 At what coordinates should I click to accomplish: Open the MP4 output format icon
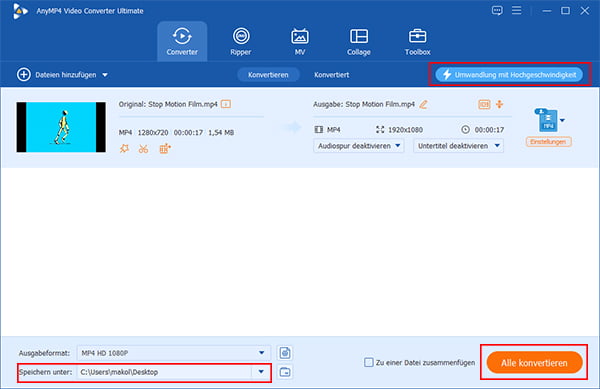[x=547, y=120]
